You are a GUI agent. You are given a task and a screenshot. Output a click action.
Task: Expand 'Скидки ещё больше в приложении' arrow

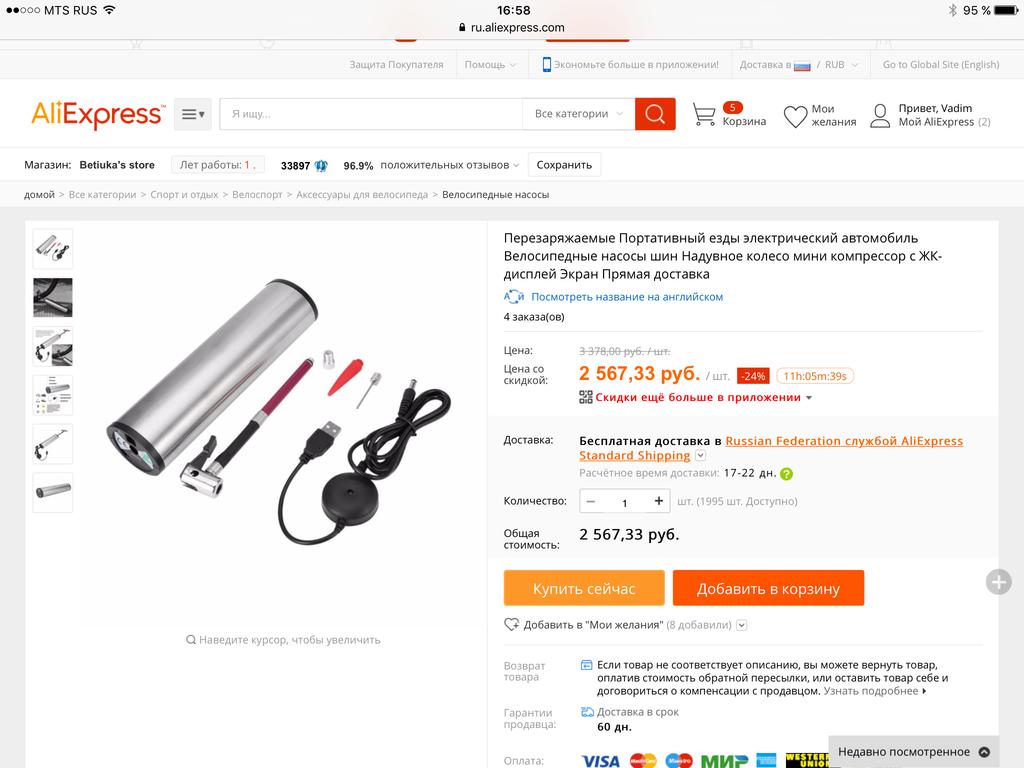(x=809, y=398)
